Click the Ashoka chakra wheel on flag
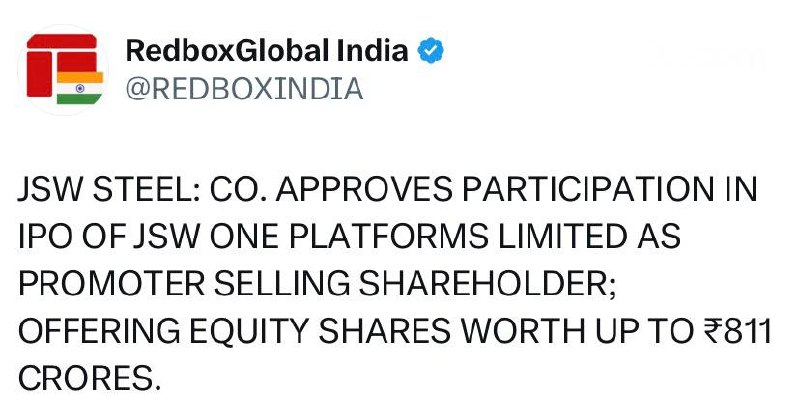 [80, 88]
